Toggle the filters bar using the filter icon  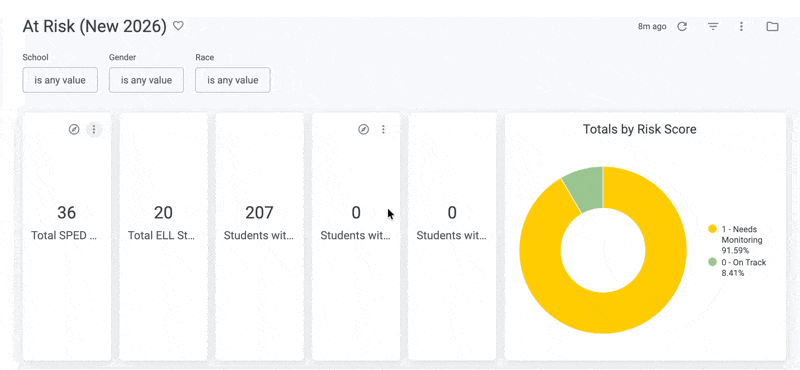[713, 27]
